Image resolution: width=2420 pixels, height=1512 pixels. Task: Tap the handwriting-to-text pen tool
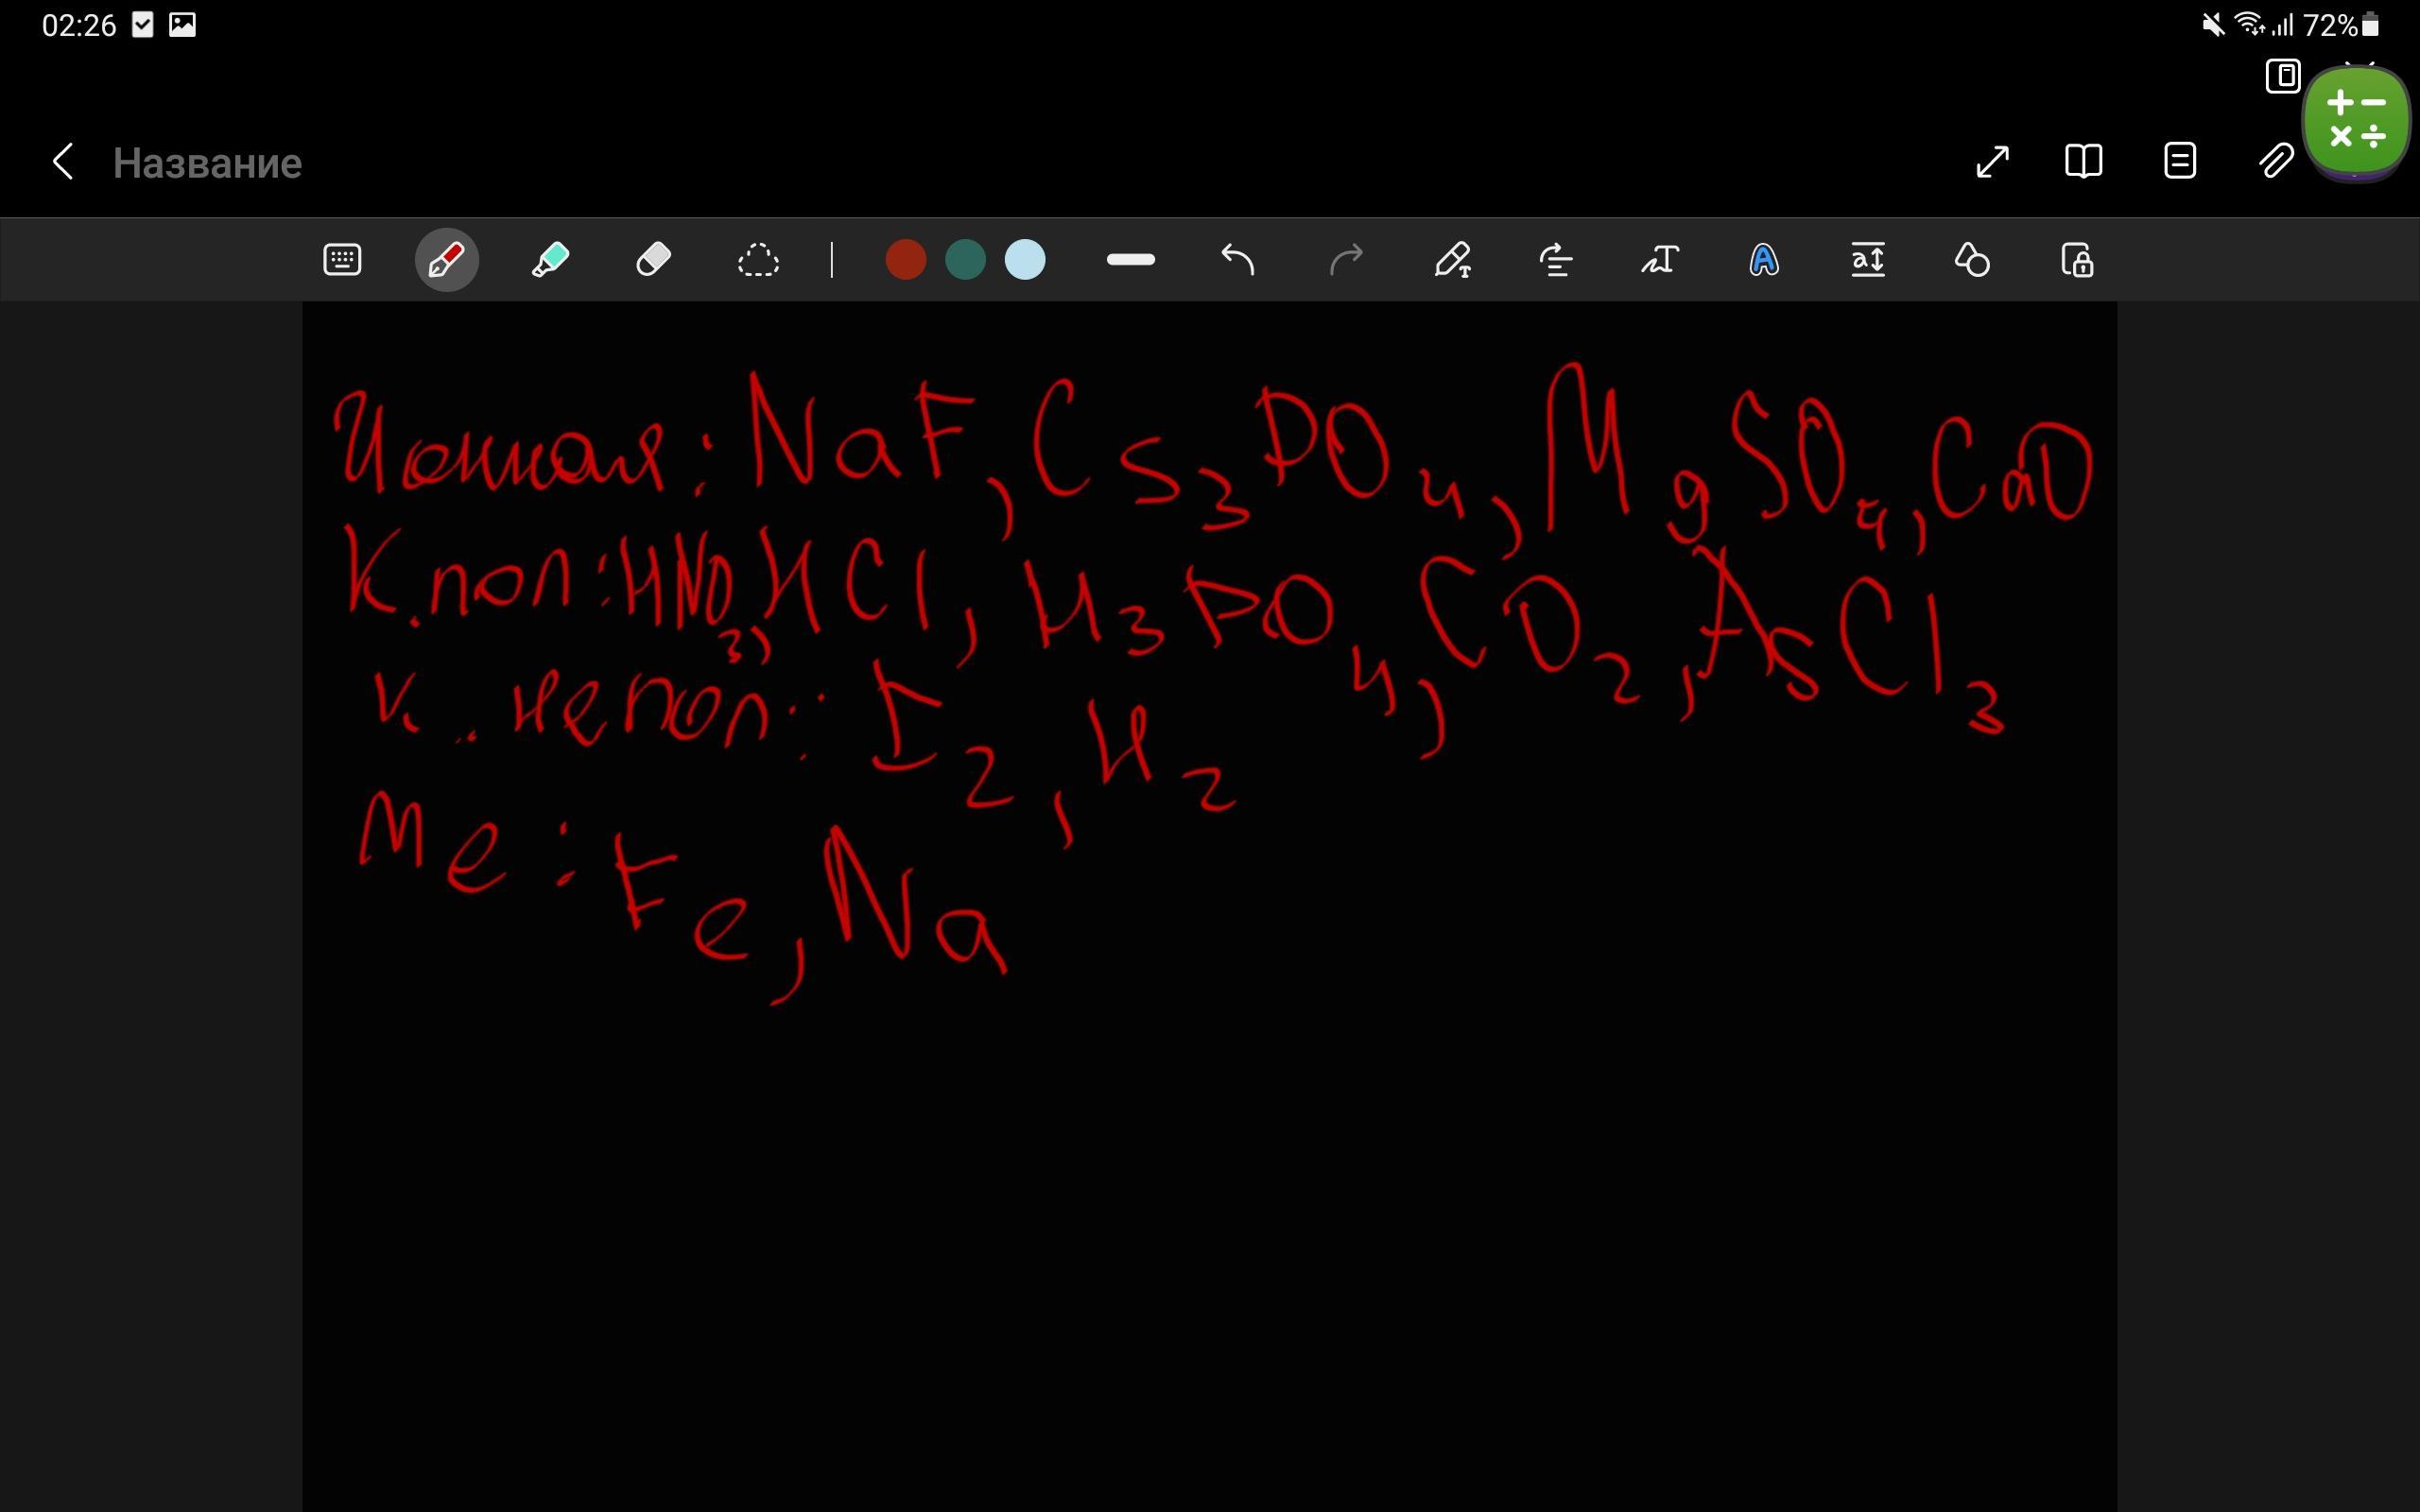[1453, 260]
